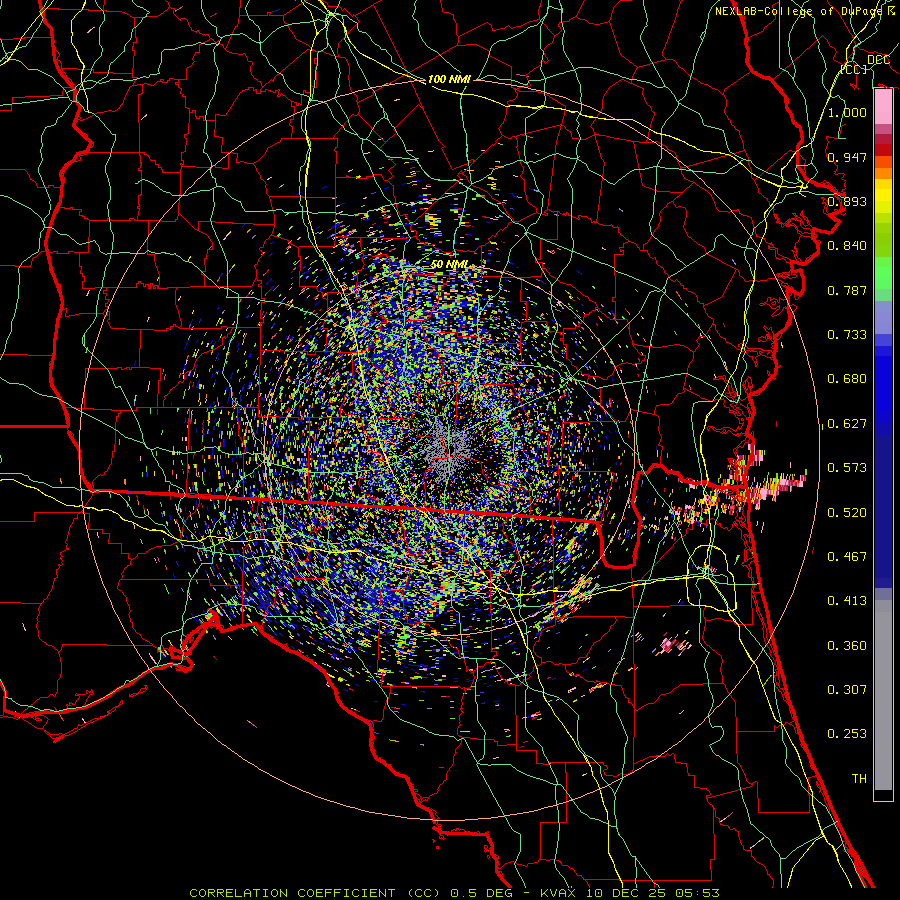The width and height of the screenshot is (900, 900).
Task: Select the 0.307 legend value
Action: coord(847,689)
